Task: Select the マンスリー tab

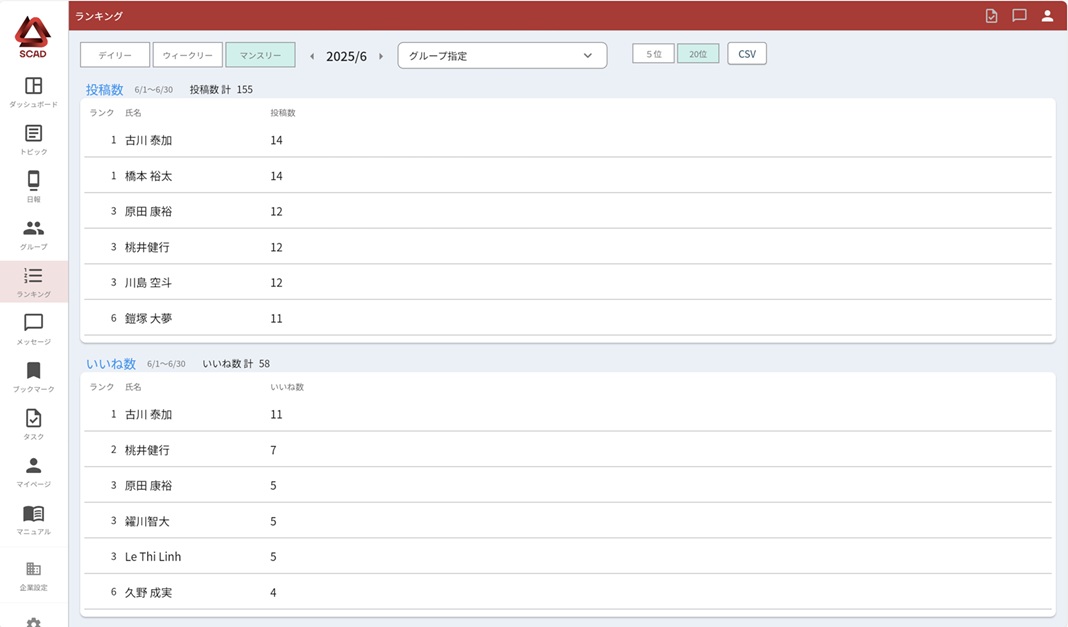Action: tap(260, 55)
